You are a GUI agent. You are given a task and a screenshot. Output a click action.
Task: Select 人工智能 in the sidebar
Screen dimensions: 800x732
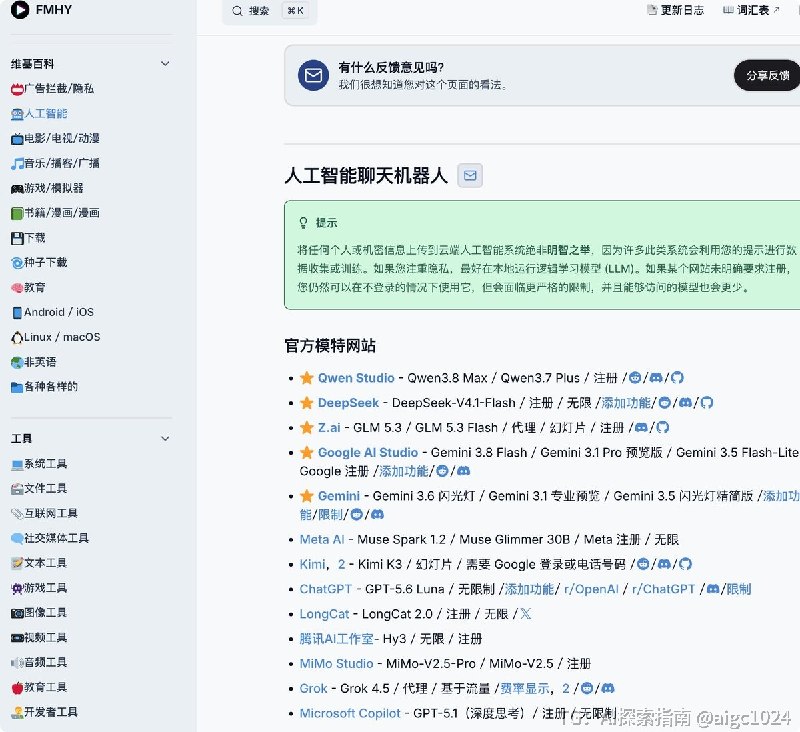pyautogui.click(x=39, y=114)
